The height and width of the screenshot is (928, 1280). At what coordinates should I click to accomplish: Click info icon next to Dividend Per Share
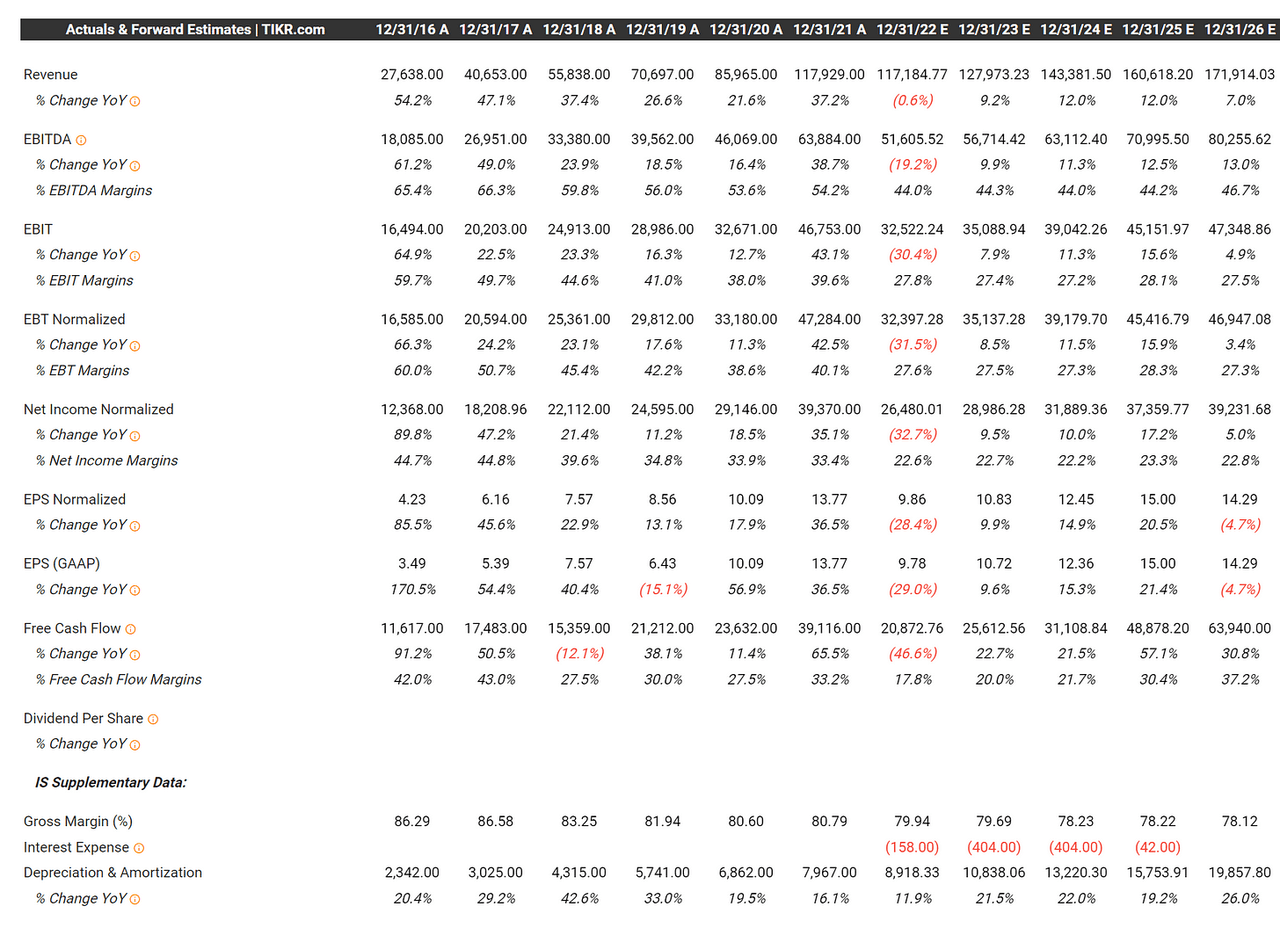tap(153, 719)
